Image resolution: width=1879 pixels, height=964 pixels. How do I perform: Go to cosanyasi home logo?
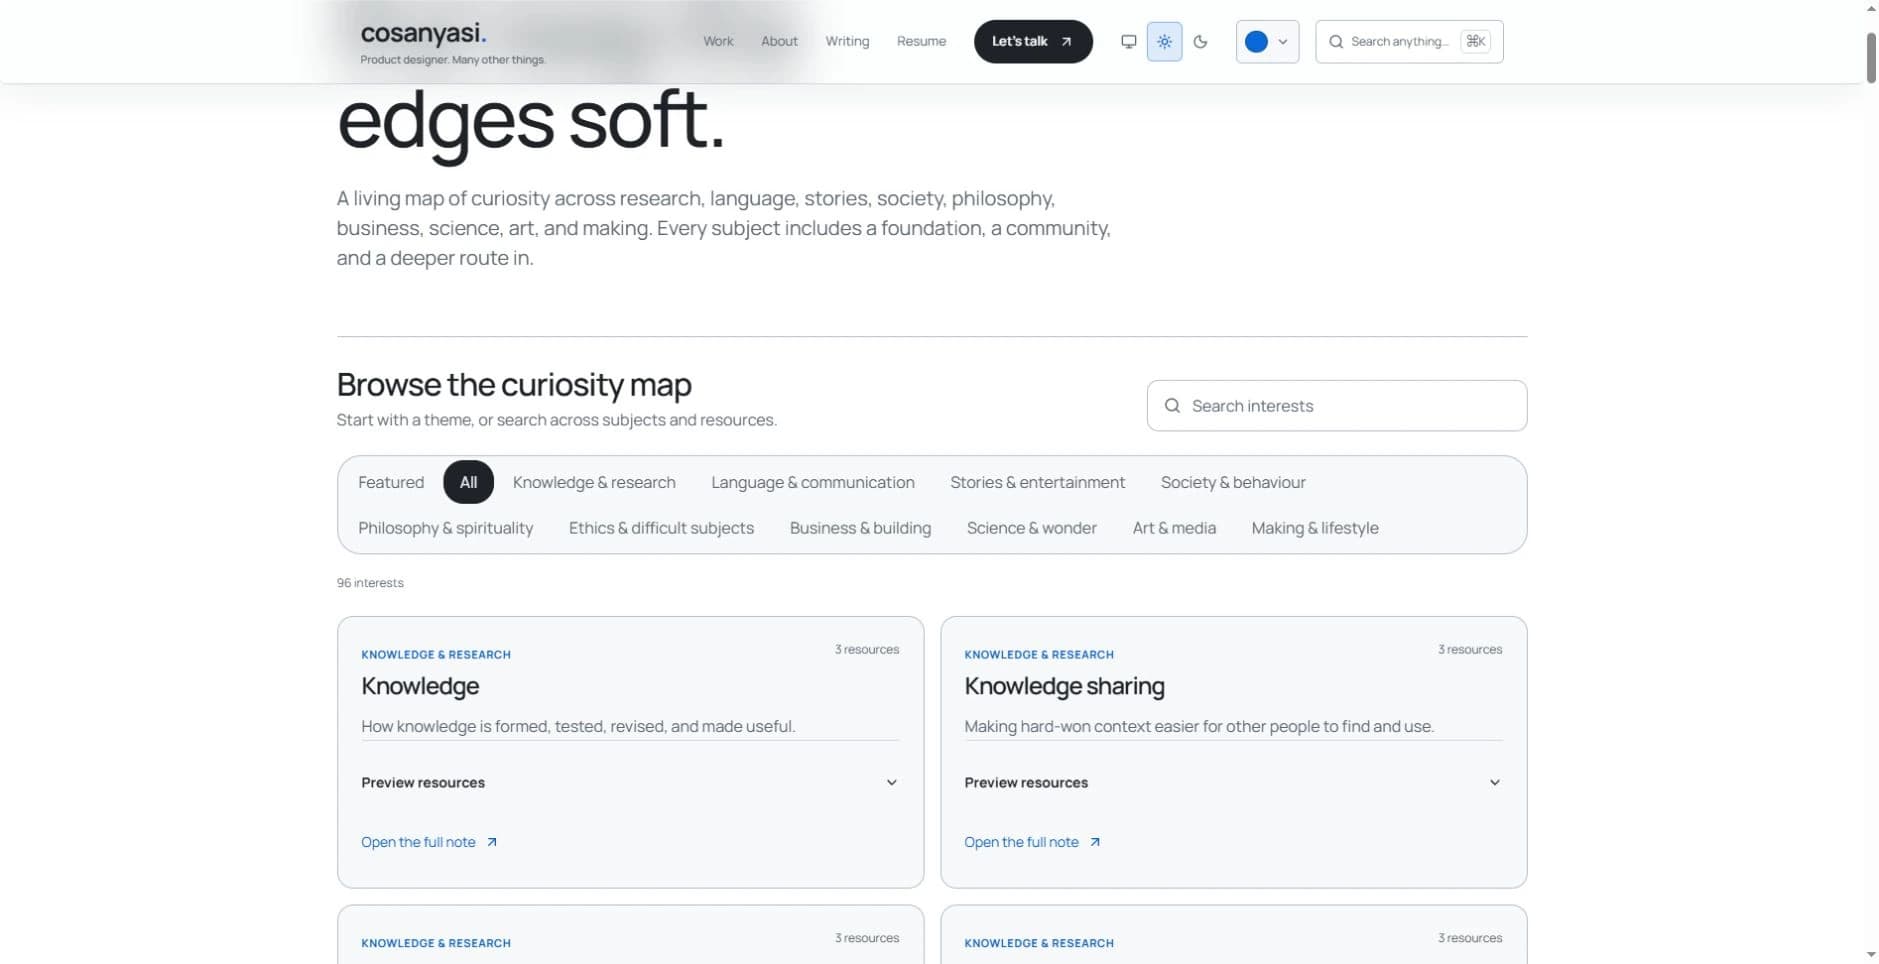[x=424, y=33]
